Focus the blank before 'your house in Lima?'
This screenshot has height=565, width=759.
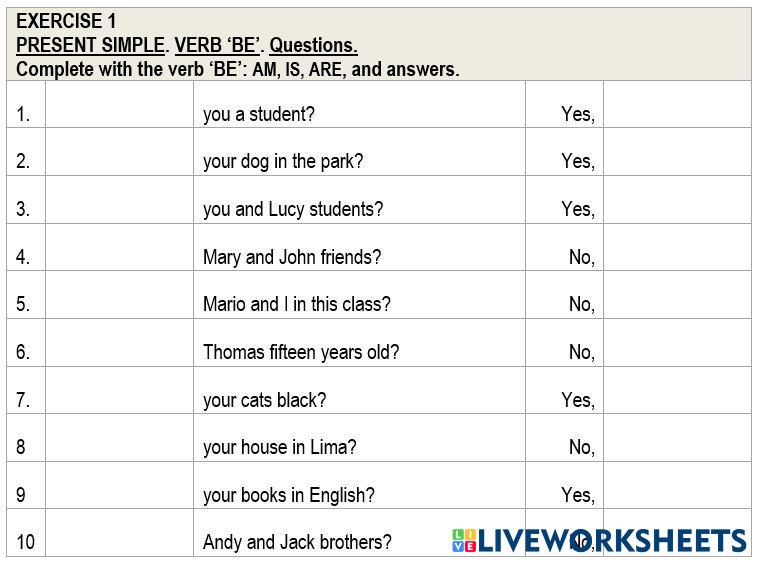119,438
